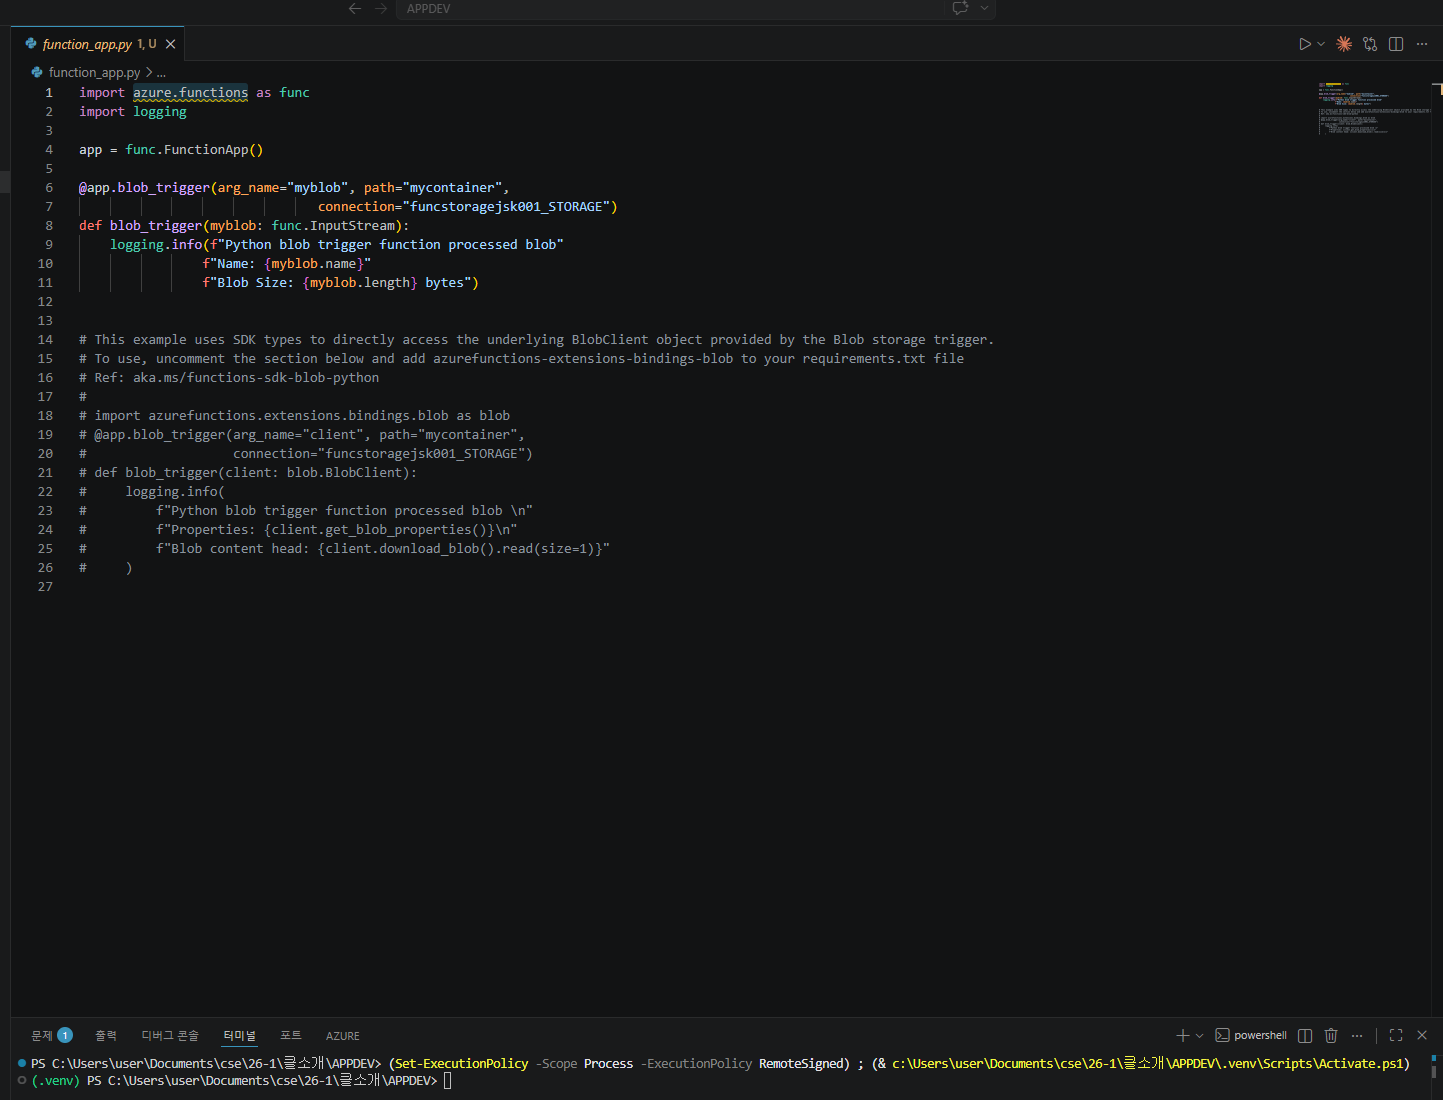1443x1100 pixels.
Task: Open the AZURE panel tab
Action: tap(343, 1036)
